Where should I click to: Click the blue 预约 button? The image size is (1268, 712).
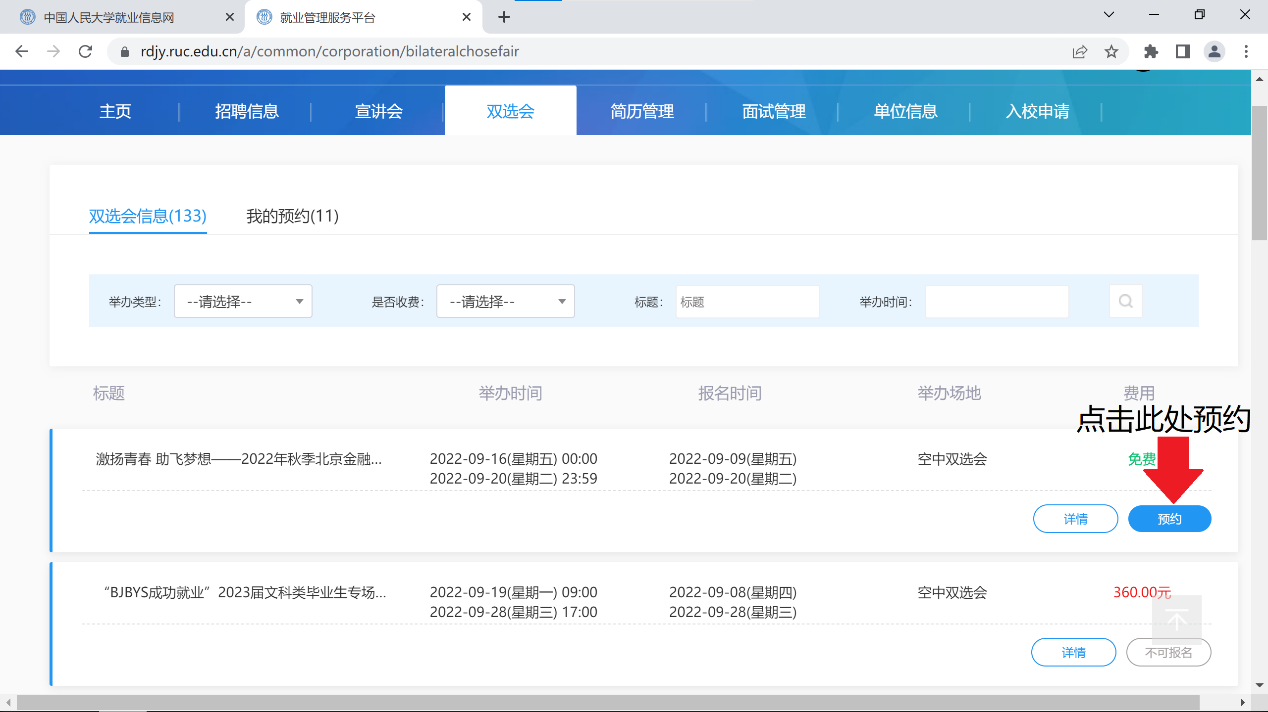(x=1169, y=519)
